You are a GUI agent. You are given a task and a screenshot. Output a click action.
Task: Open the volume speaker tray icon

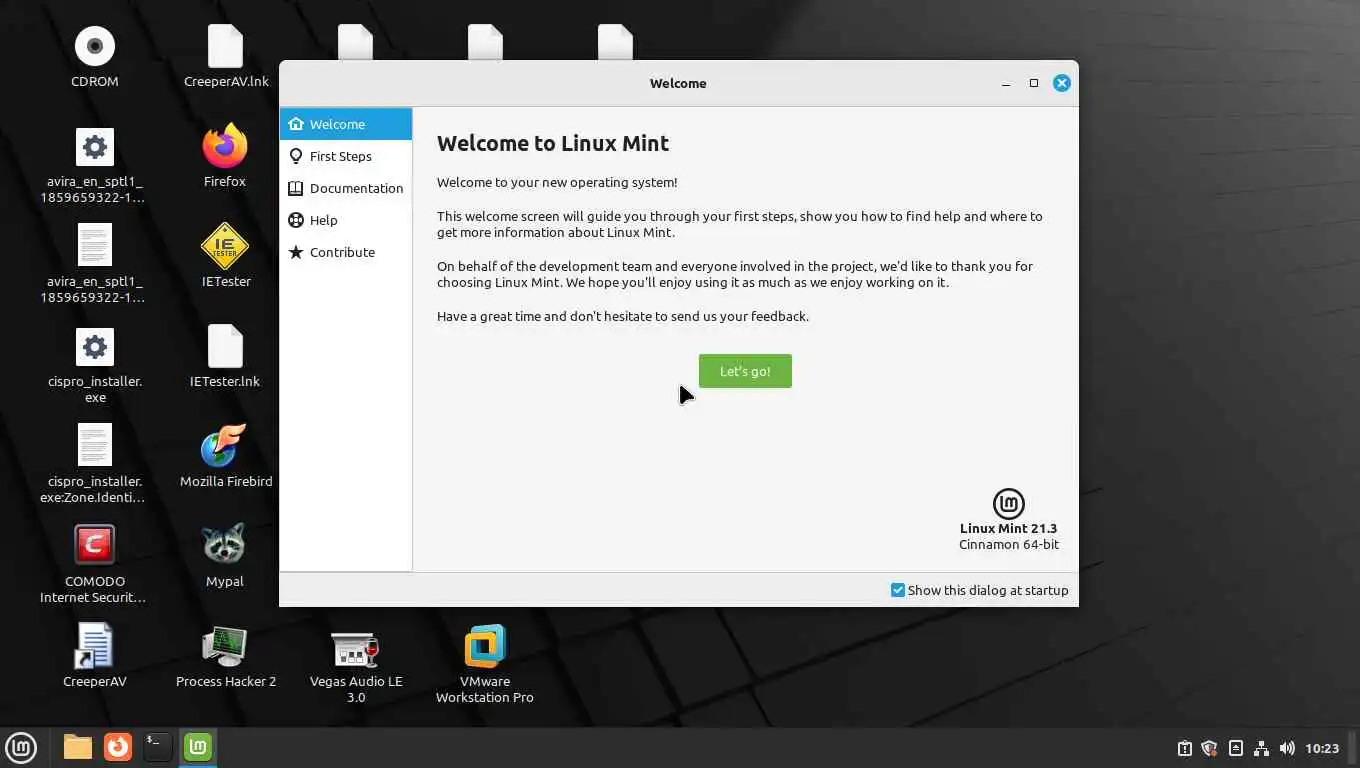point(1287,748)
